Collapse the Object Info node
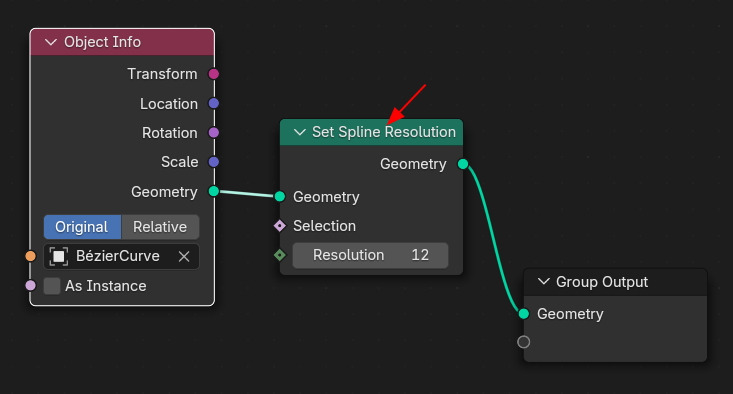The width and height of the screenshot is (733, 394). [x=50, y=42]
